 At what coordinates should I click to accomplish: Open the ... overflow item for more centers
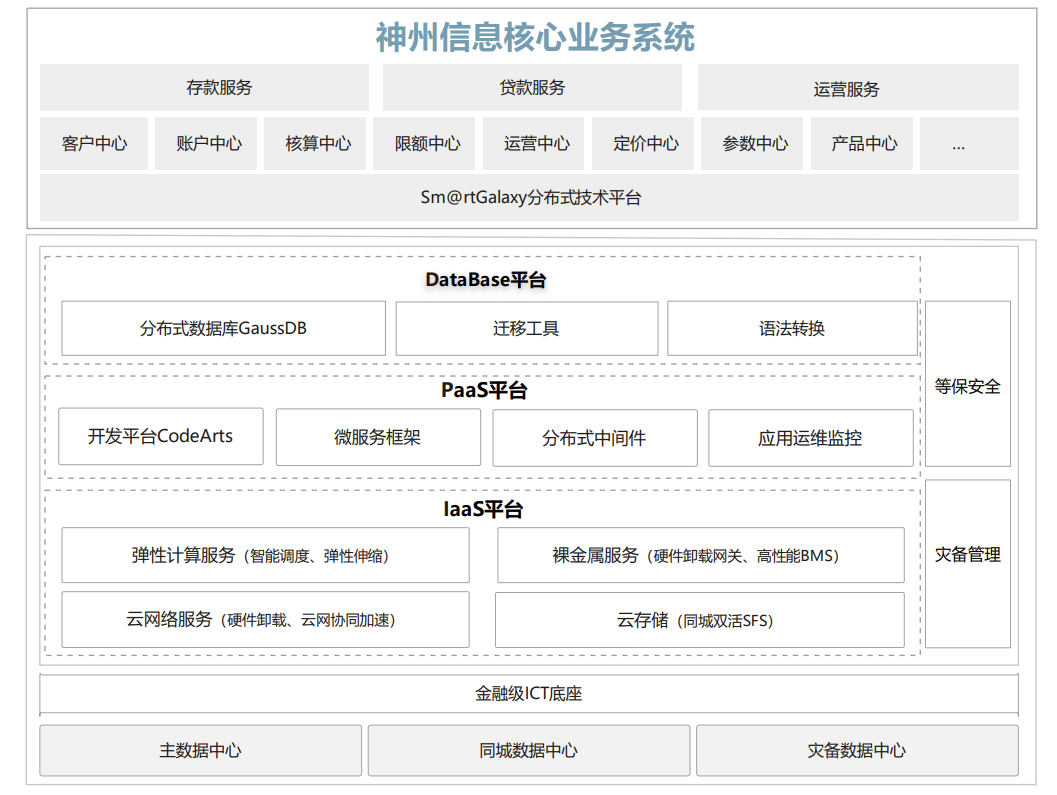coord(968,143)
